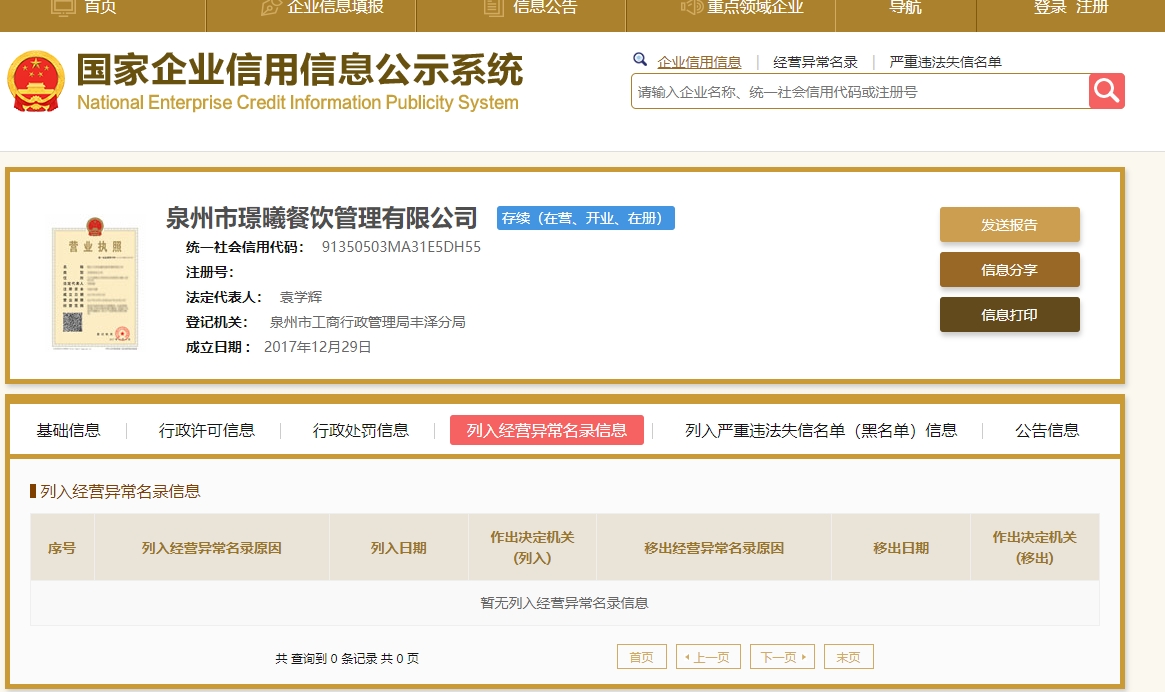Click the 注册 register link
The height and width of the screenshot is (692, 1165).
[x=1092, y=7]
